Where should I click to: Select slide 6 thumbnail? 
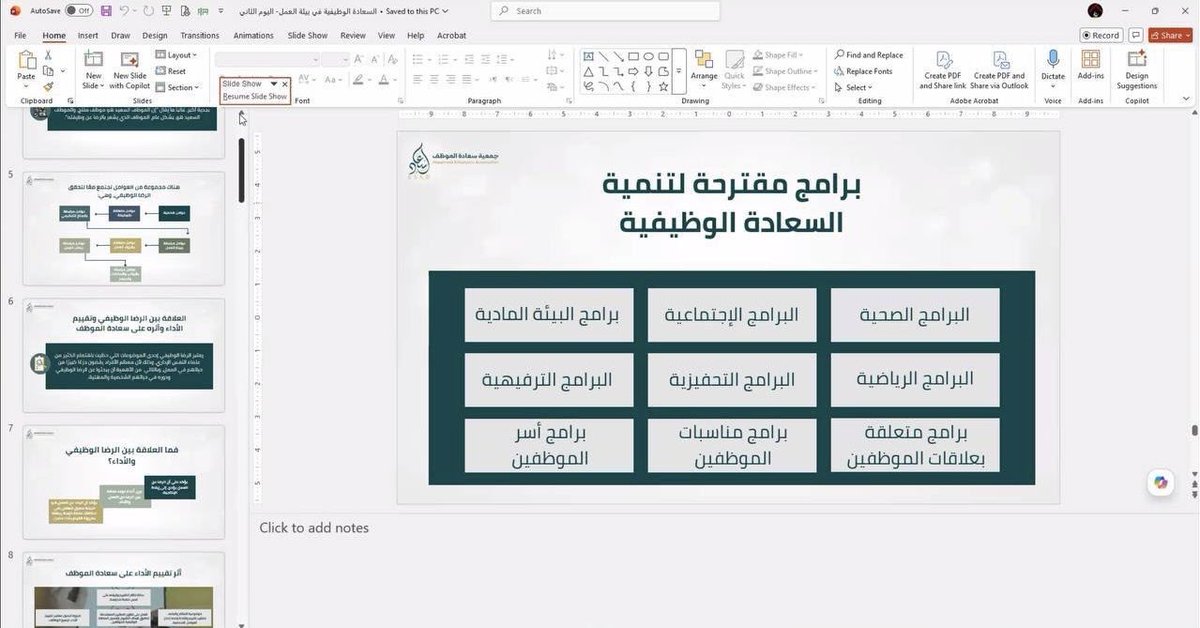(124, 354)
